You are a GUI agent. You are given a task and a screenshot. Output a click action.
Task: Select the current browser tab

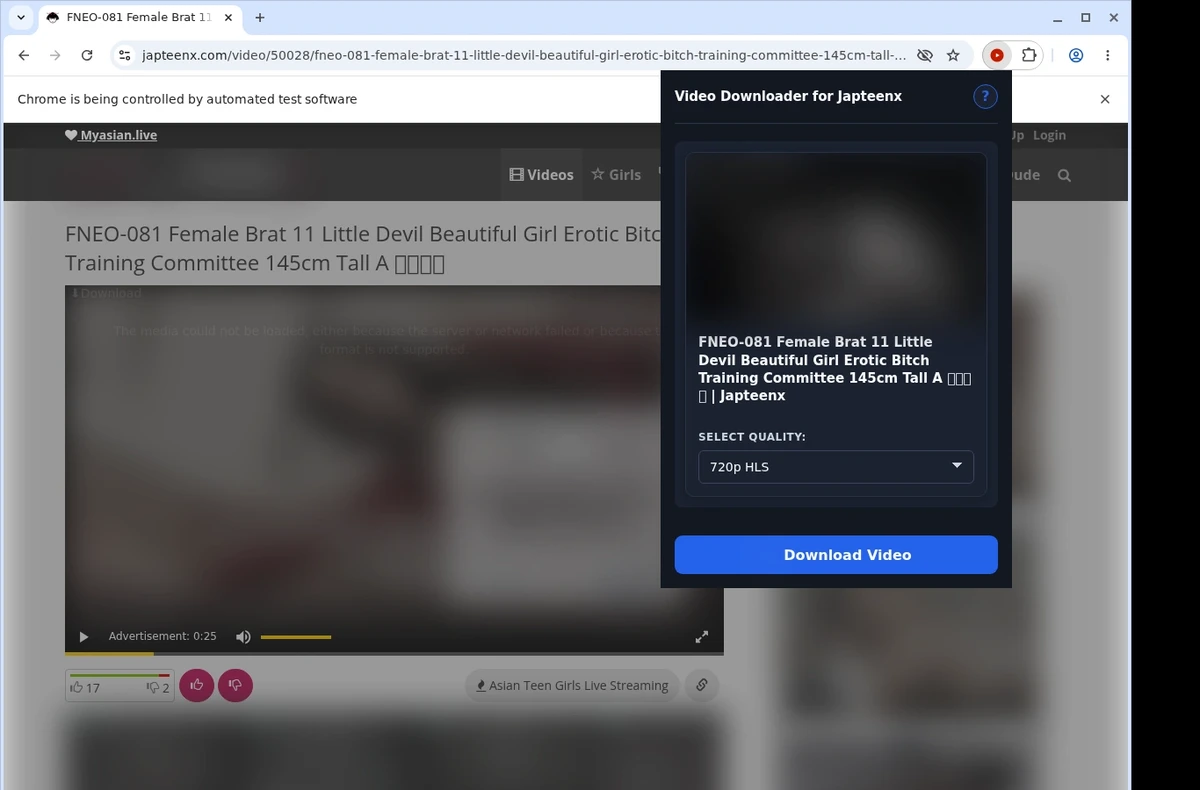pos(138,17)
